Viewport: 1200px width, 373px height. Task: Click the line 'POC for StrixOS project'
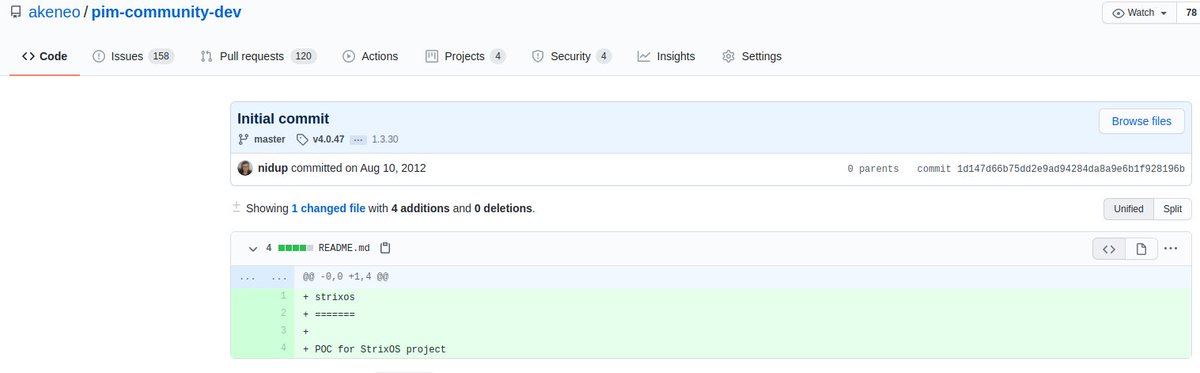pos(381,349)
